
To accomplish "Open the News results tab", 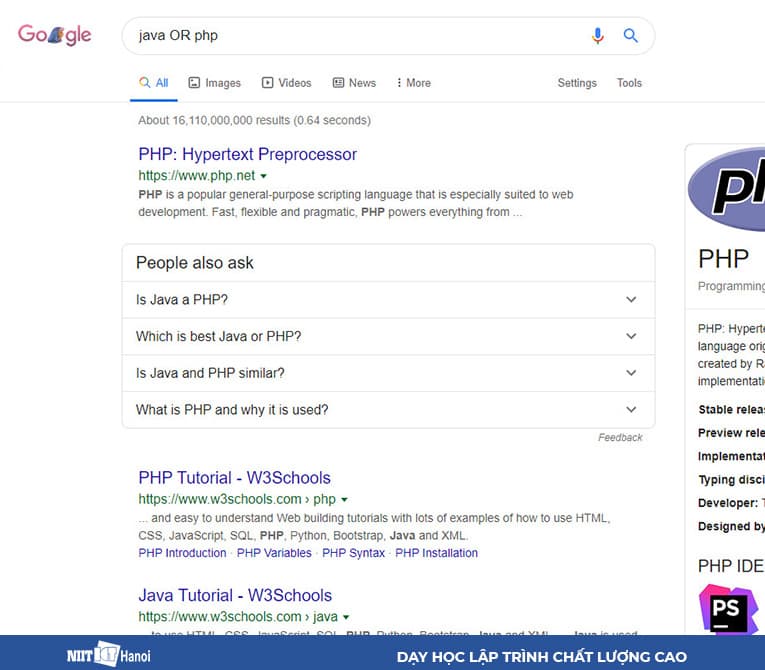I will coord(354,83).
